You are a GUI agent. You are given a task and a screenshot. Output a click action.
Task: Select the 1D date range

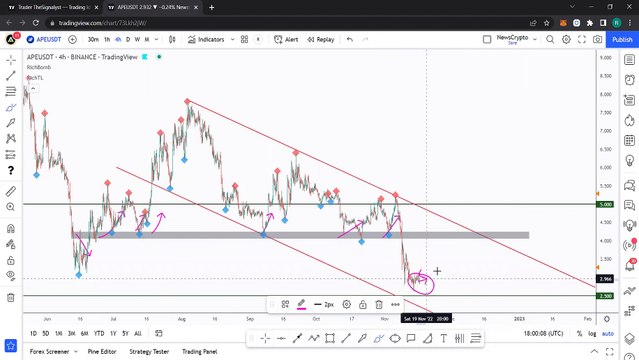point(33,333)
